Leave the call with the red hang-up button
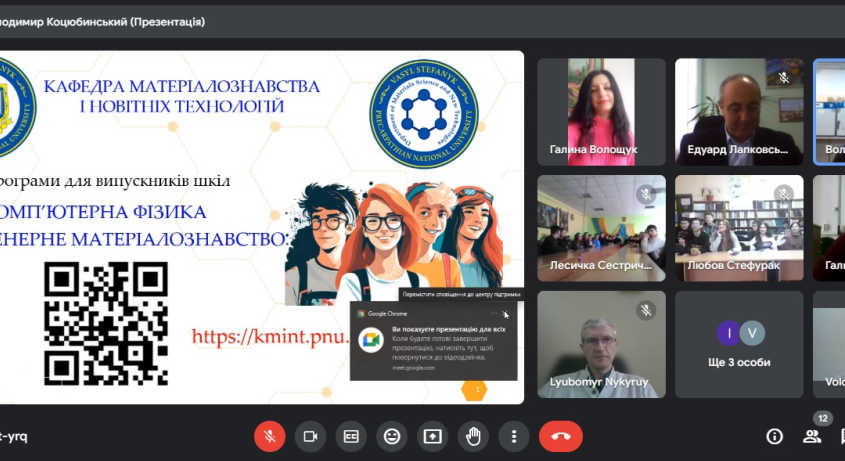 [560, 436]
